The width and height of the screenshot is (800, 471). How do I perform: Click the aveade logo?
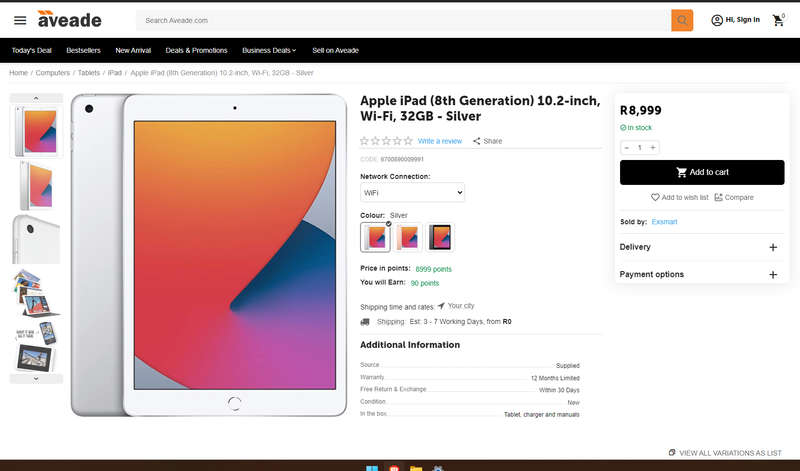[x=69, y=19]
